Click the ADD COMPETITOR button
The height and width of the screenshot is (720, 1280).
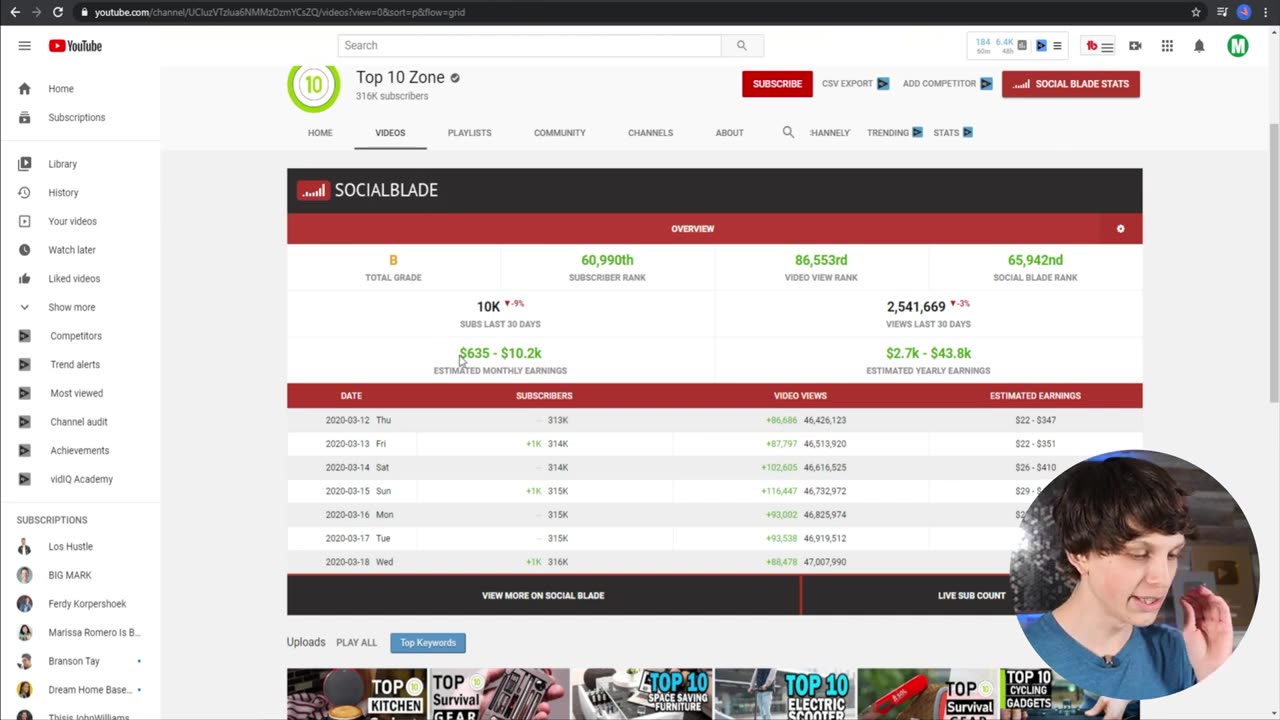pos(947,84)
